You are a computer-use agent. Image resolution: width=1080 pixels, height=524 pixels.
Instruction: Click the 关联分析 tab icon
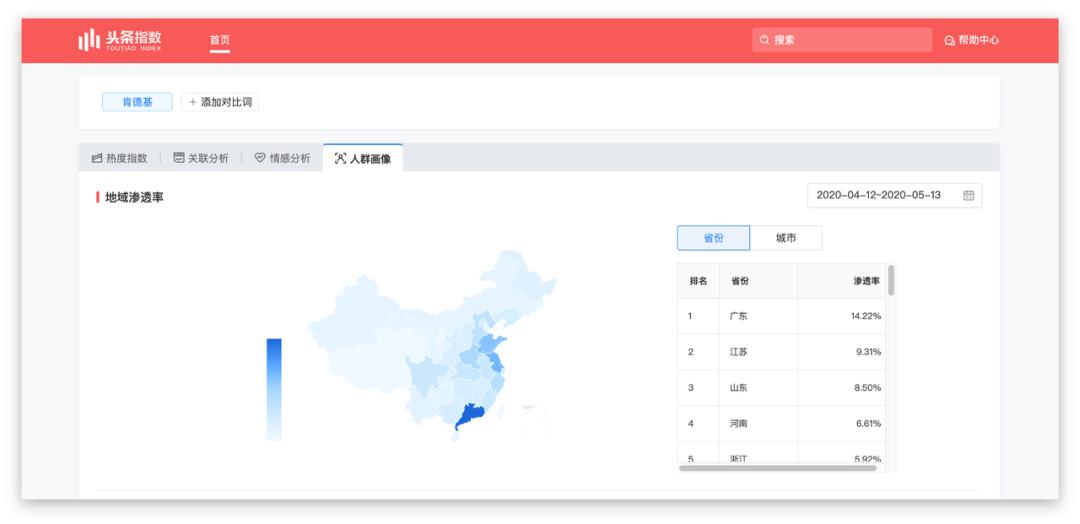[179, 158]
